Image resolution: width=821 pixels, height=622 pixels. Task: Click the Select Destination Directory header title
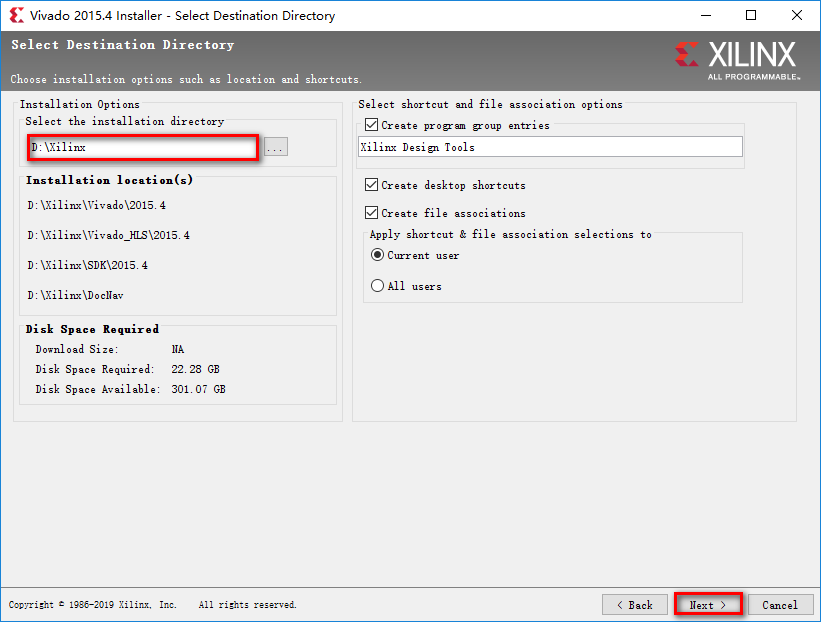point(123,45)
